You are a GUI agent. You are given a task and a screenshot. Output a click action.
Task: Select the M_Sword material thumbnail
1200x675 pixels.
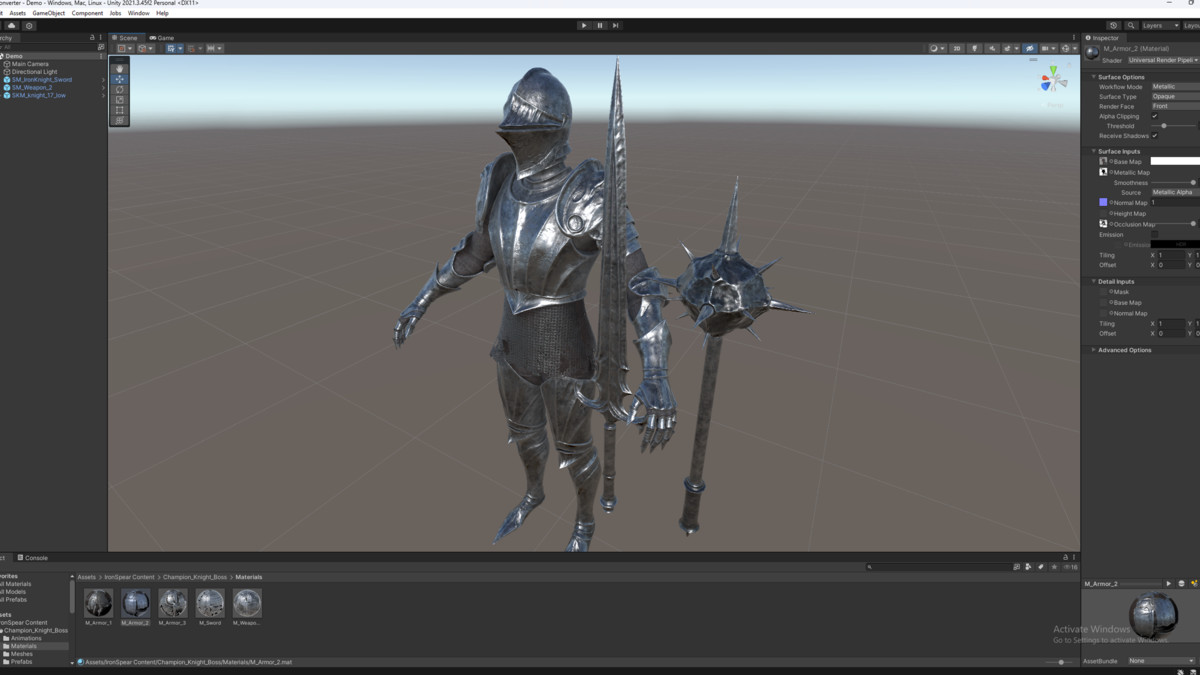pos(209,603)
